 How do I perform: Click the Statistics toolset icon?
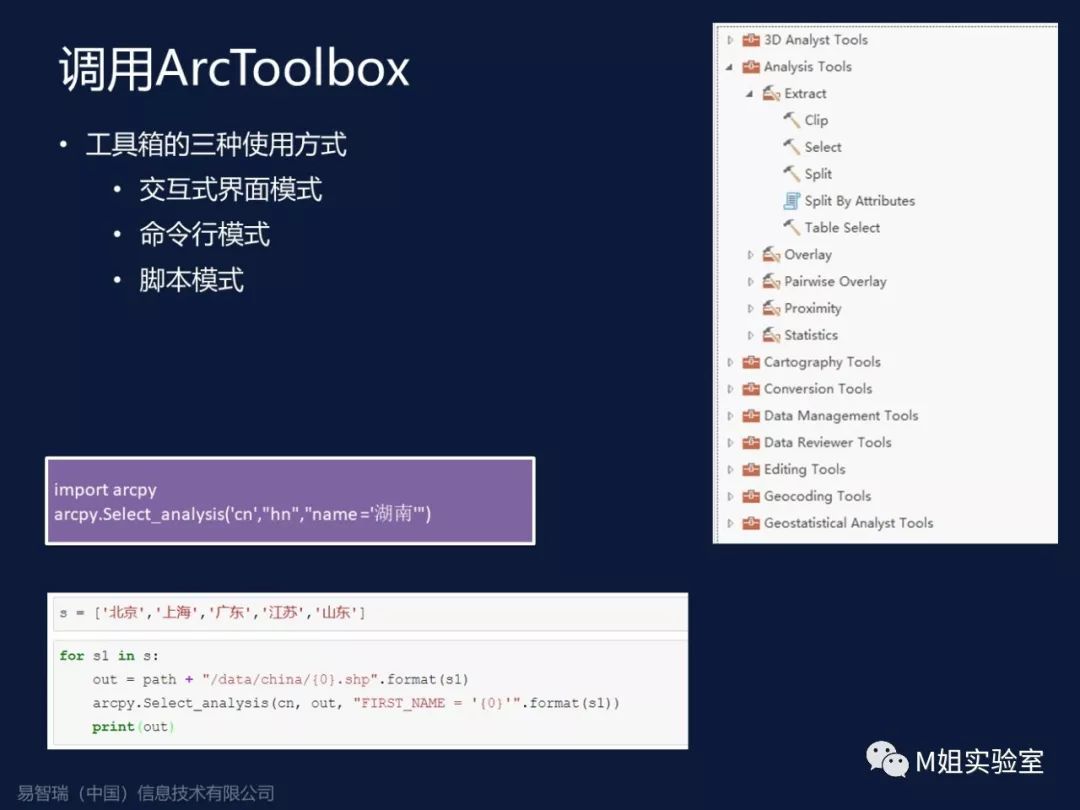(x=771, y=335)
